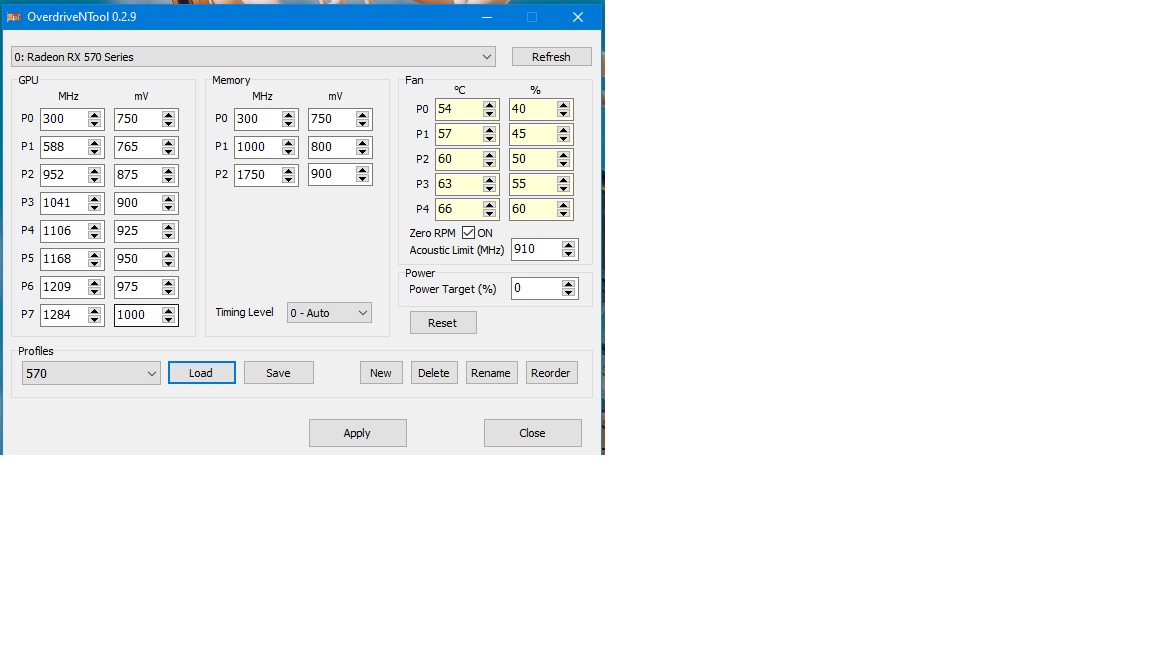Increase Fan P4 percent with up arrow
Screen dimensions: 1152x648
coord(563,205)
